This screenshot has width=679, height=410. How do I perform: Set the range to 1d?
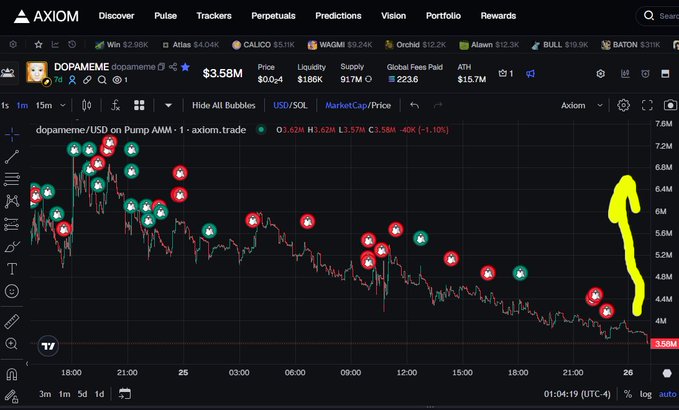100,394
